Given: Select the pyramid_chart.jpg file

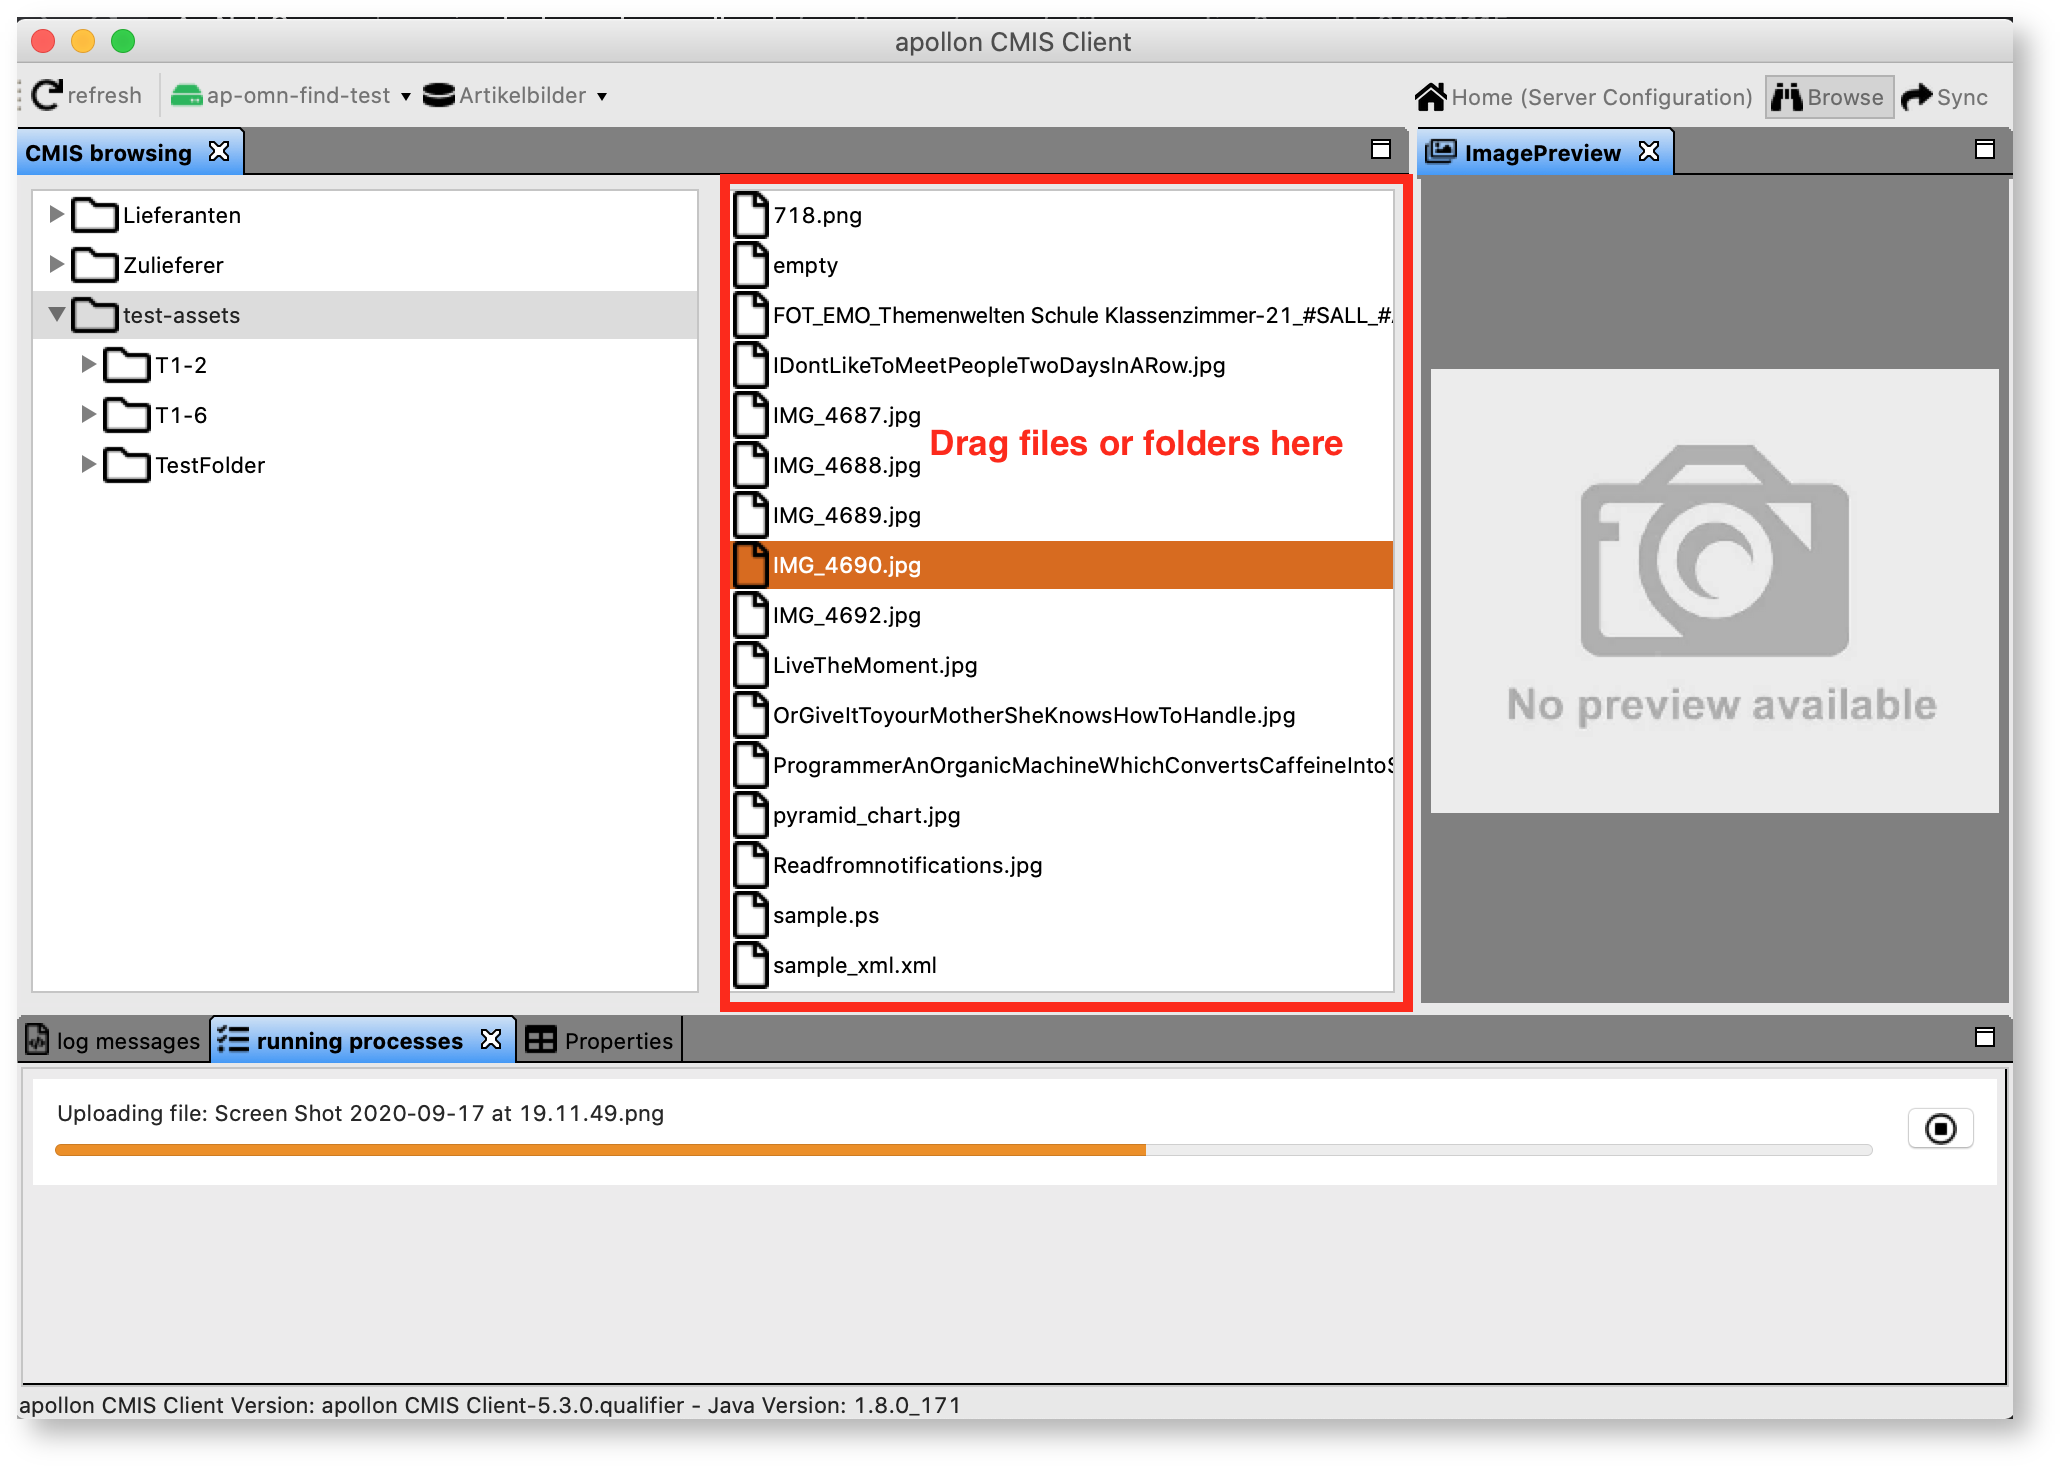Looking at the screenshot, I should pyautogui.click(x=866, y=815).
